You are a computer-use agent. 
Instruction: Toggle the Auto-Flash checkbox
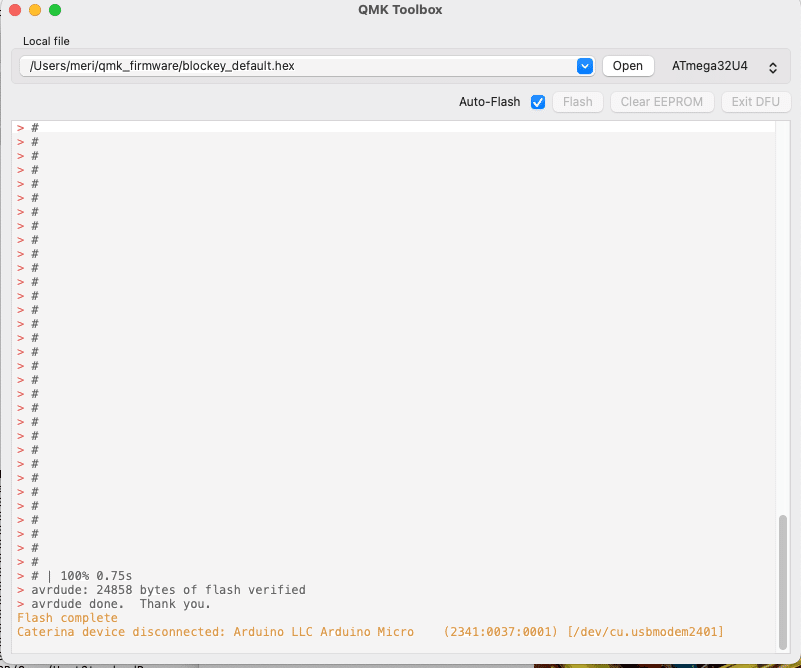pos(537,102)
